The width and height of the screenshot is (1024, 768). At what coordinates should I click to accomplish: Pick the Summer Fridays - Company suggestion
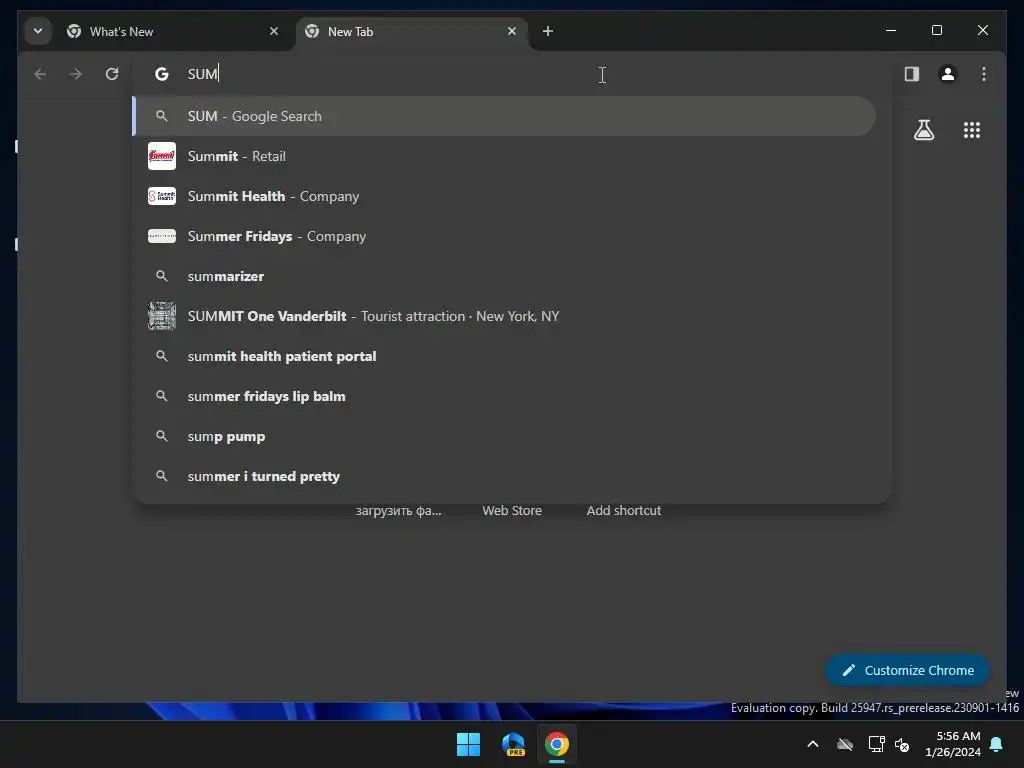[x=504, y=236]
